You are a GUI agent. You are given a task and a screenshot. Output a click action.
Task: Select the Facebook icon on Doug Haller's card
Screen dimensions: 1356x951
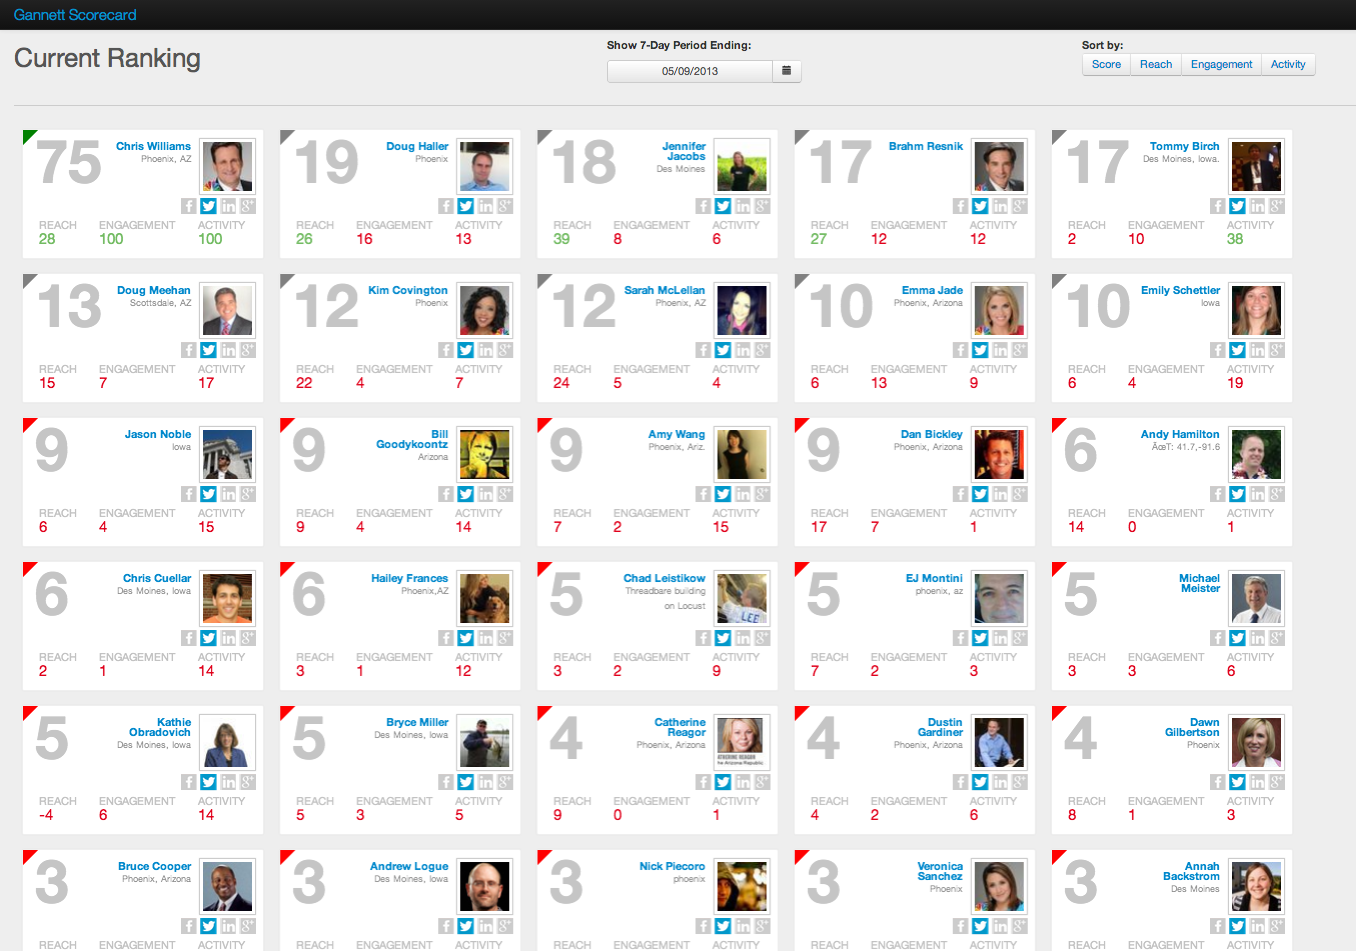(445, 206)
